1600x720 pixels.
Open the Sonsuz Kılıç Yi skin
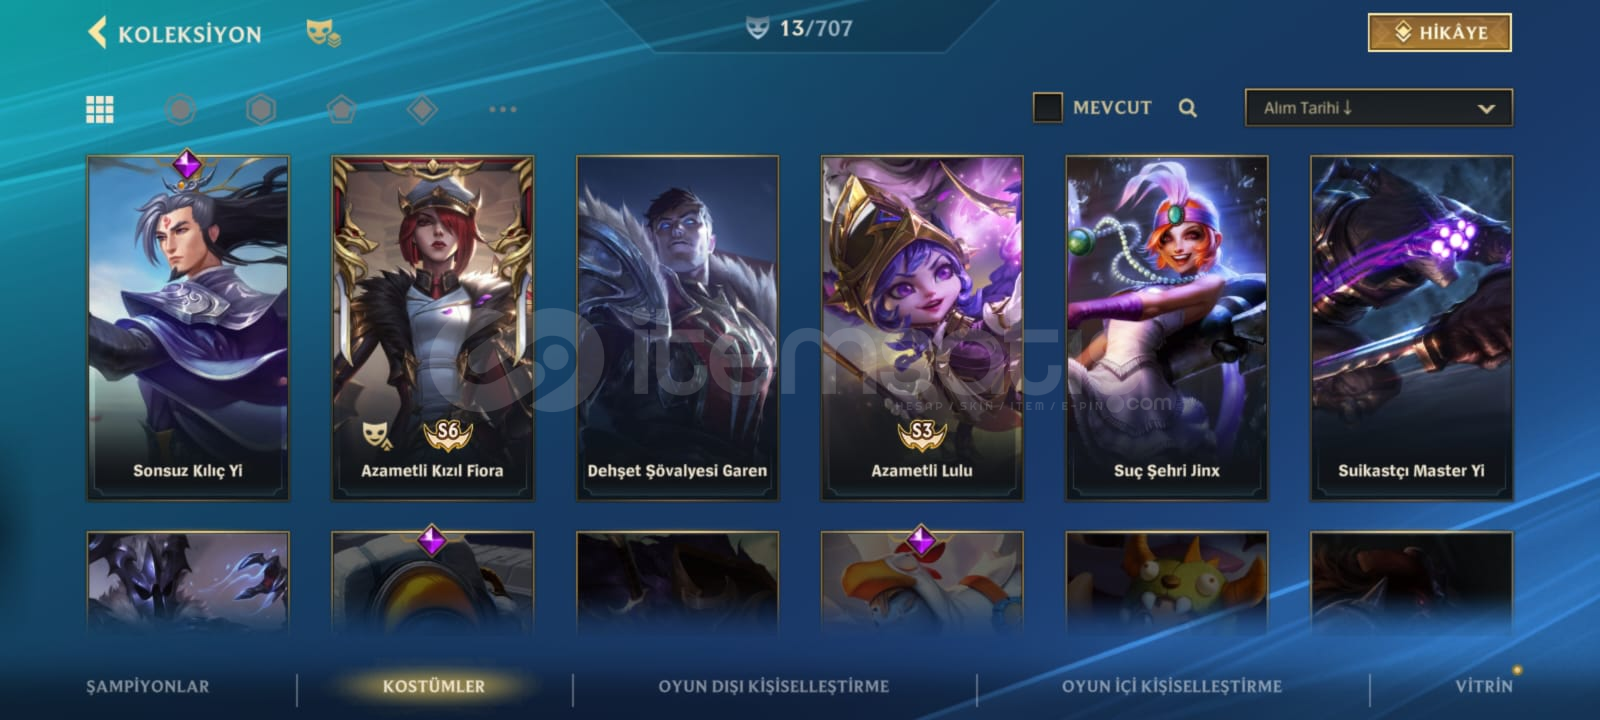[188, 327]
